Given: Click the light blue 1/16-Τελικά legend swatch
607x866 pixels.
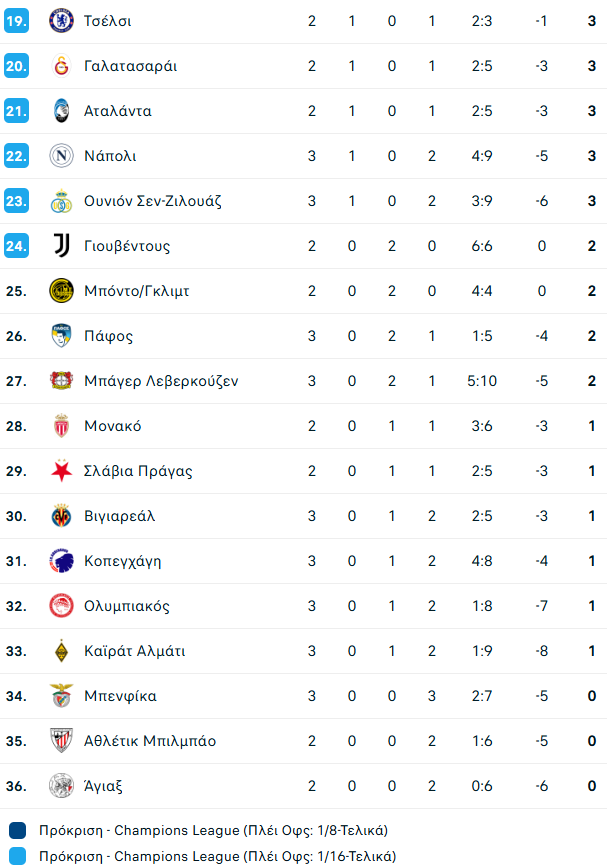Looking at the screenshot, I should 18,856.
